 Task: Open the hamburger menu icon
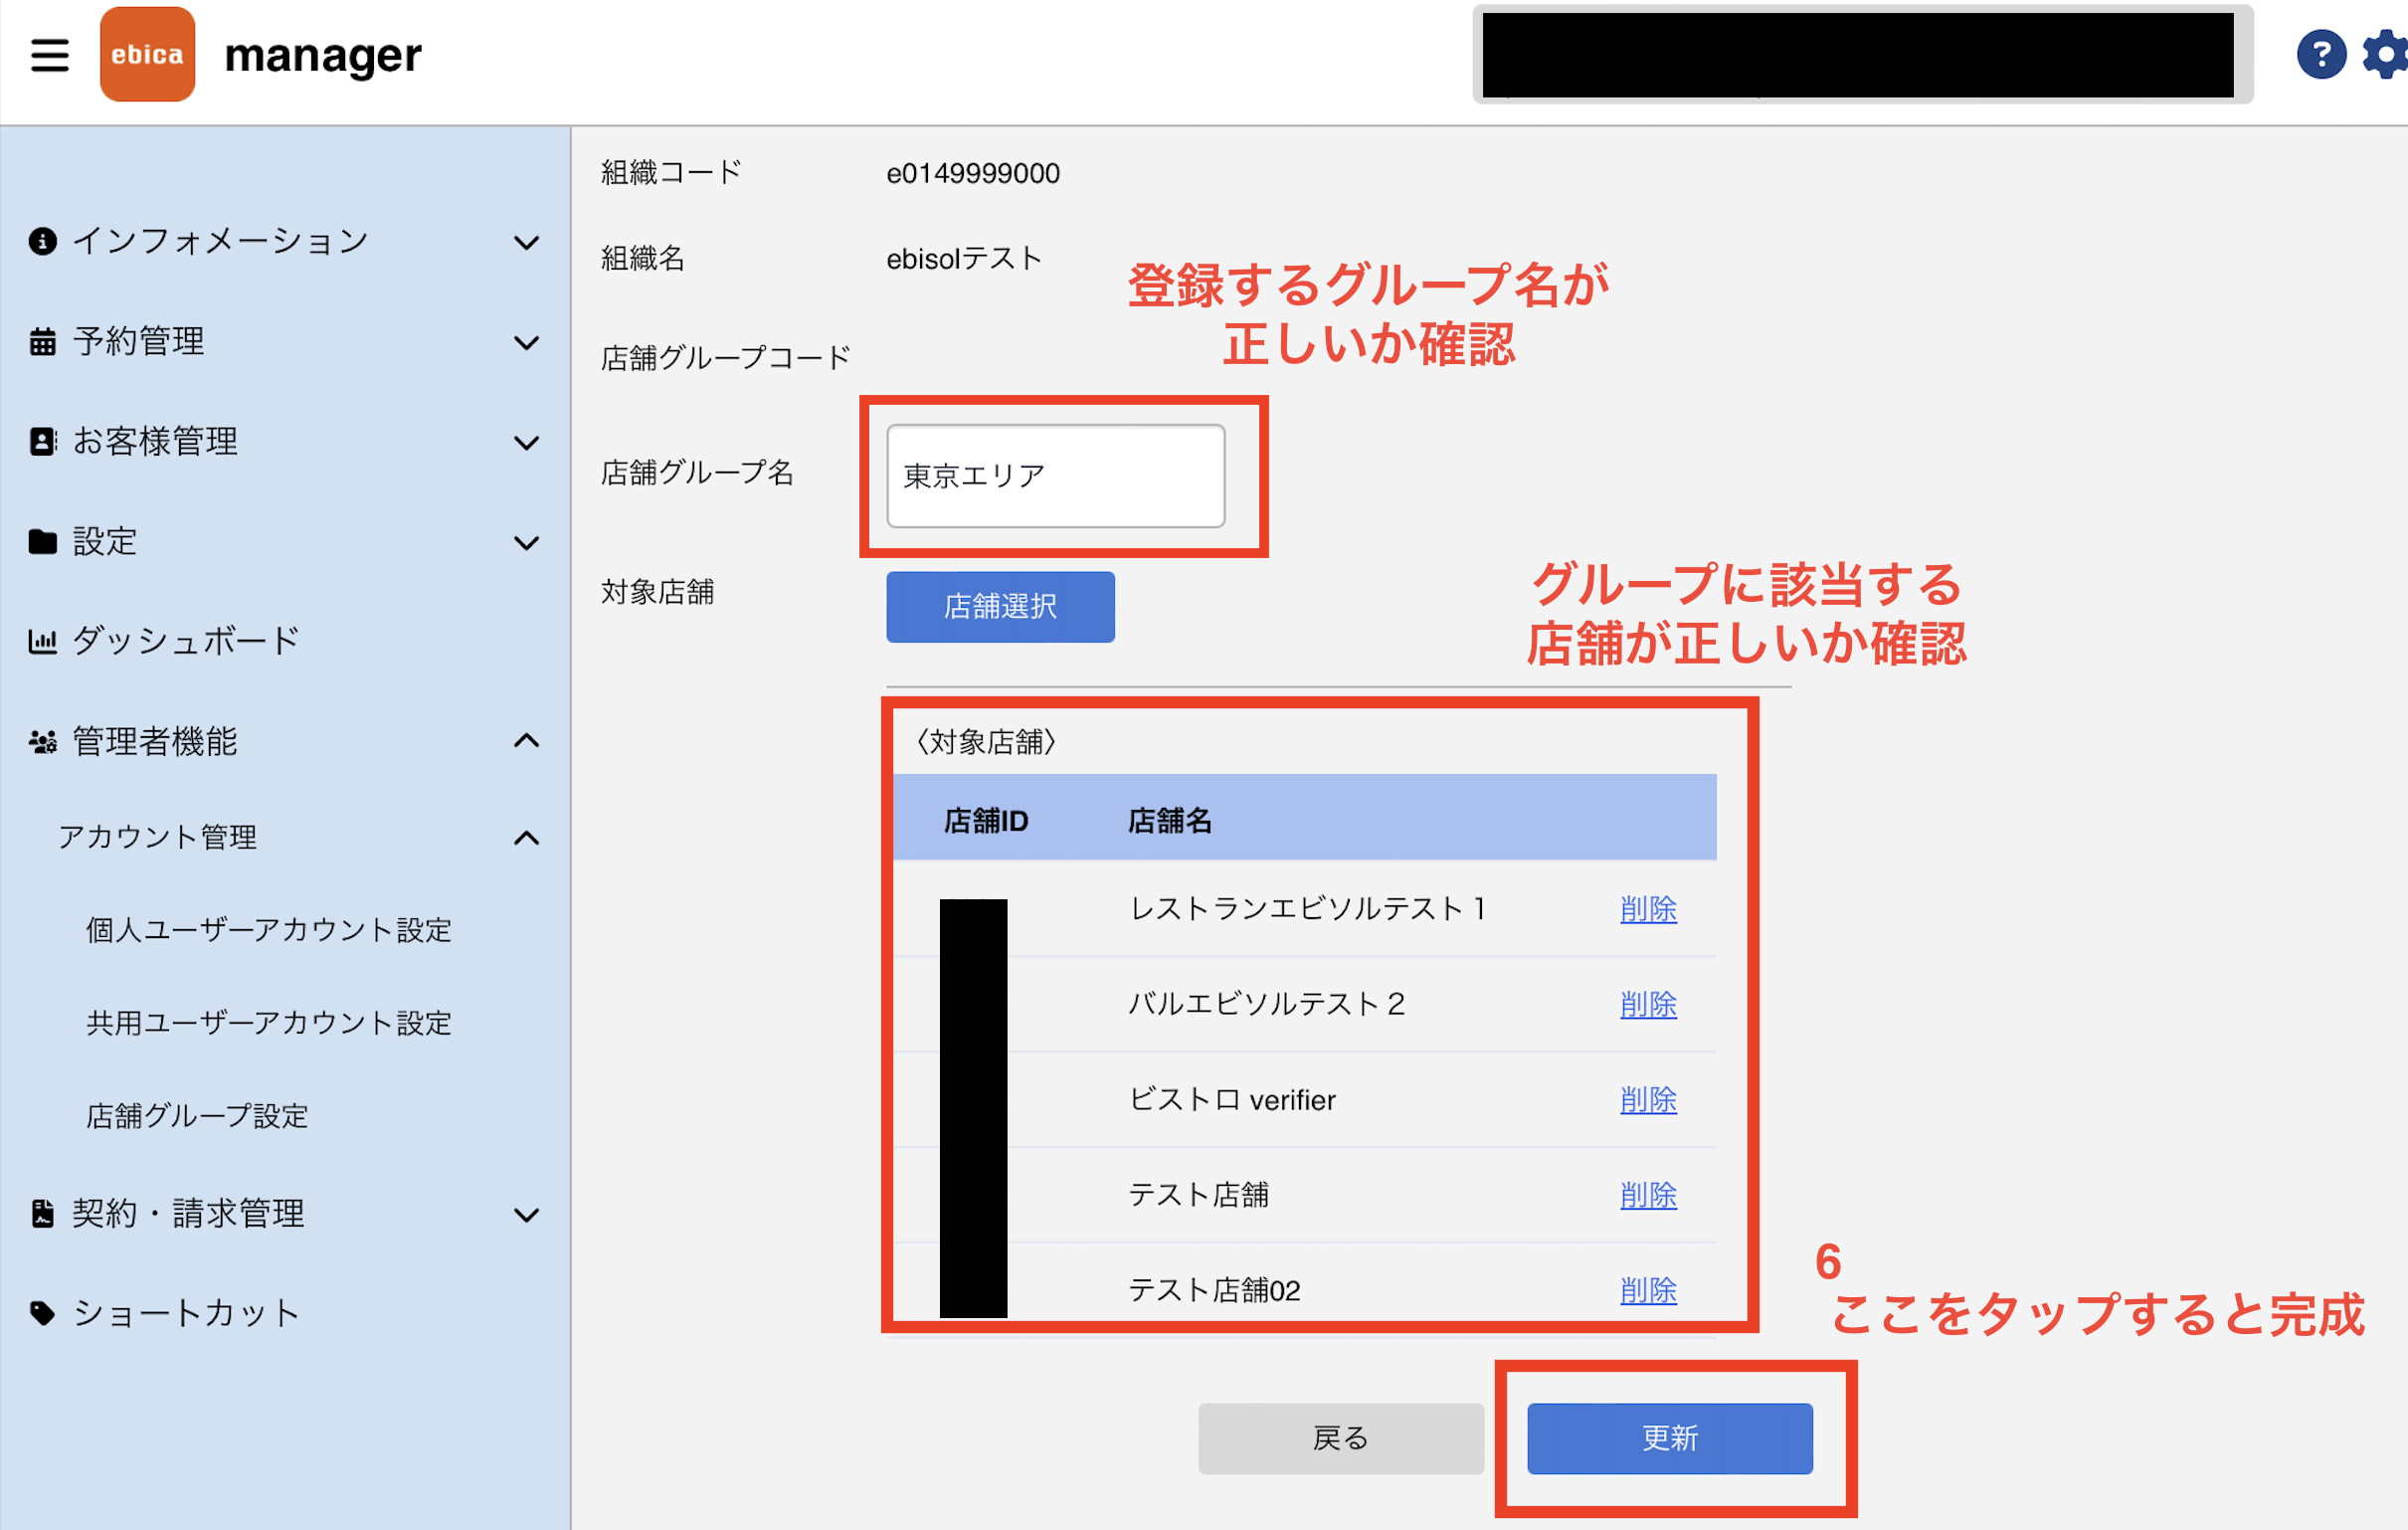[49, 54]
